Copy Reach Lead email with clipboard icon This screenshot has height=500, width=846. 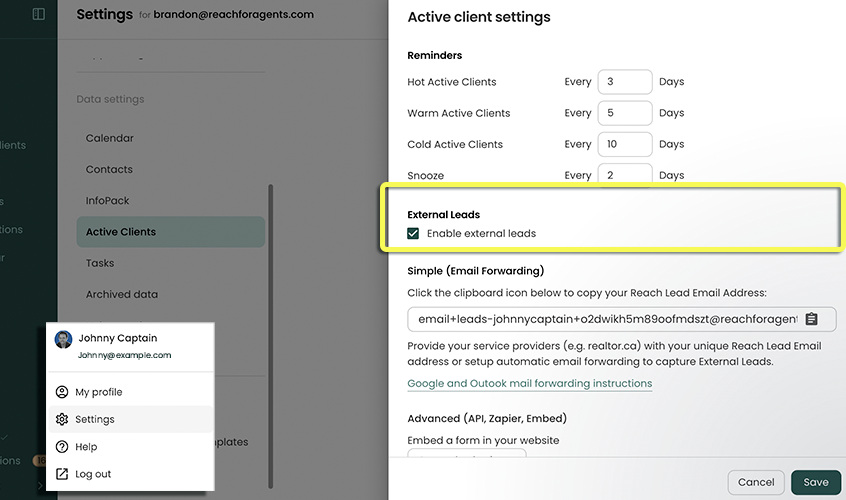pos(811,319)
